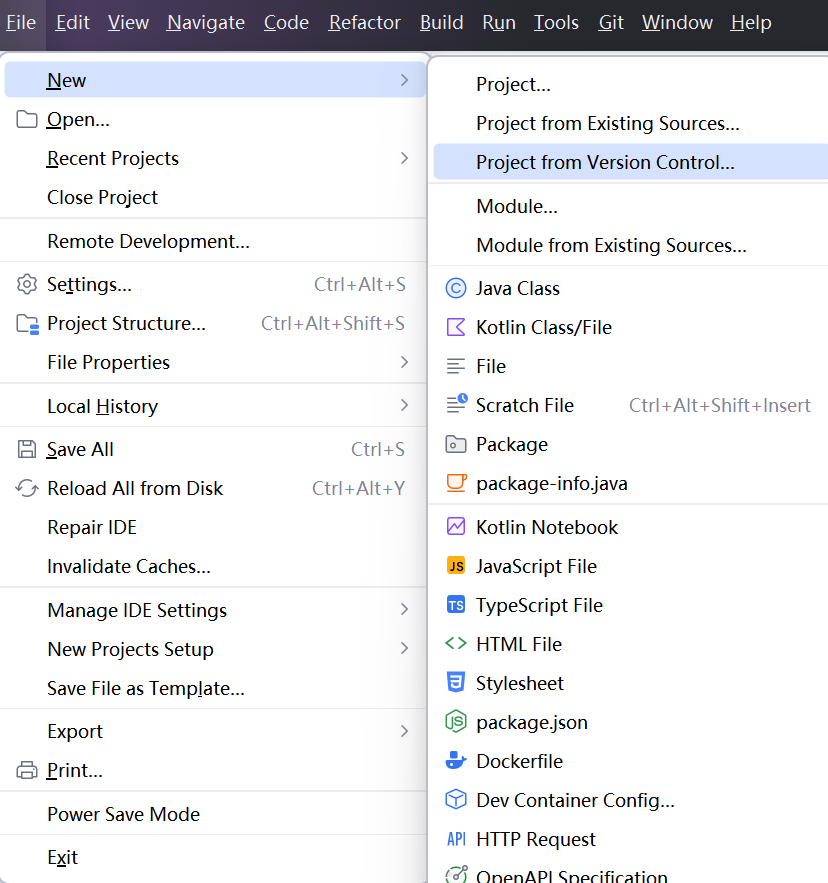
Task: Click the package.json Node icon
Action: 456,722
